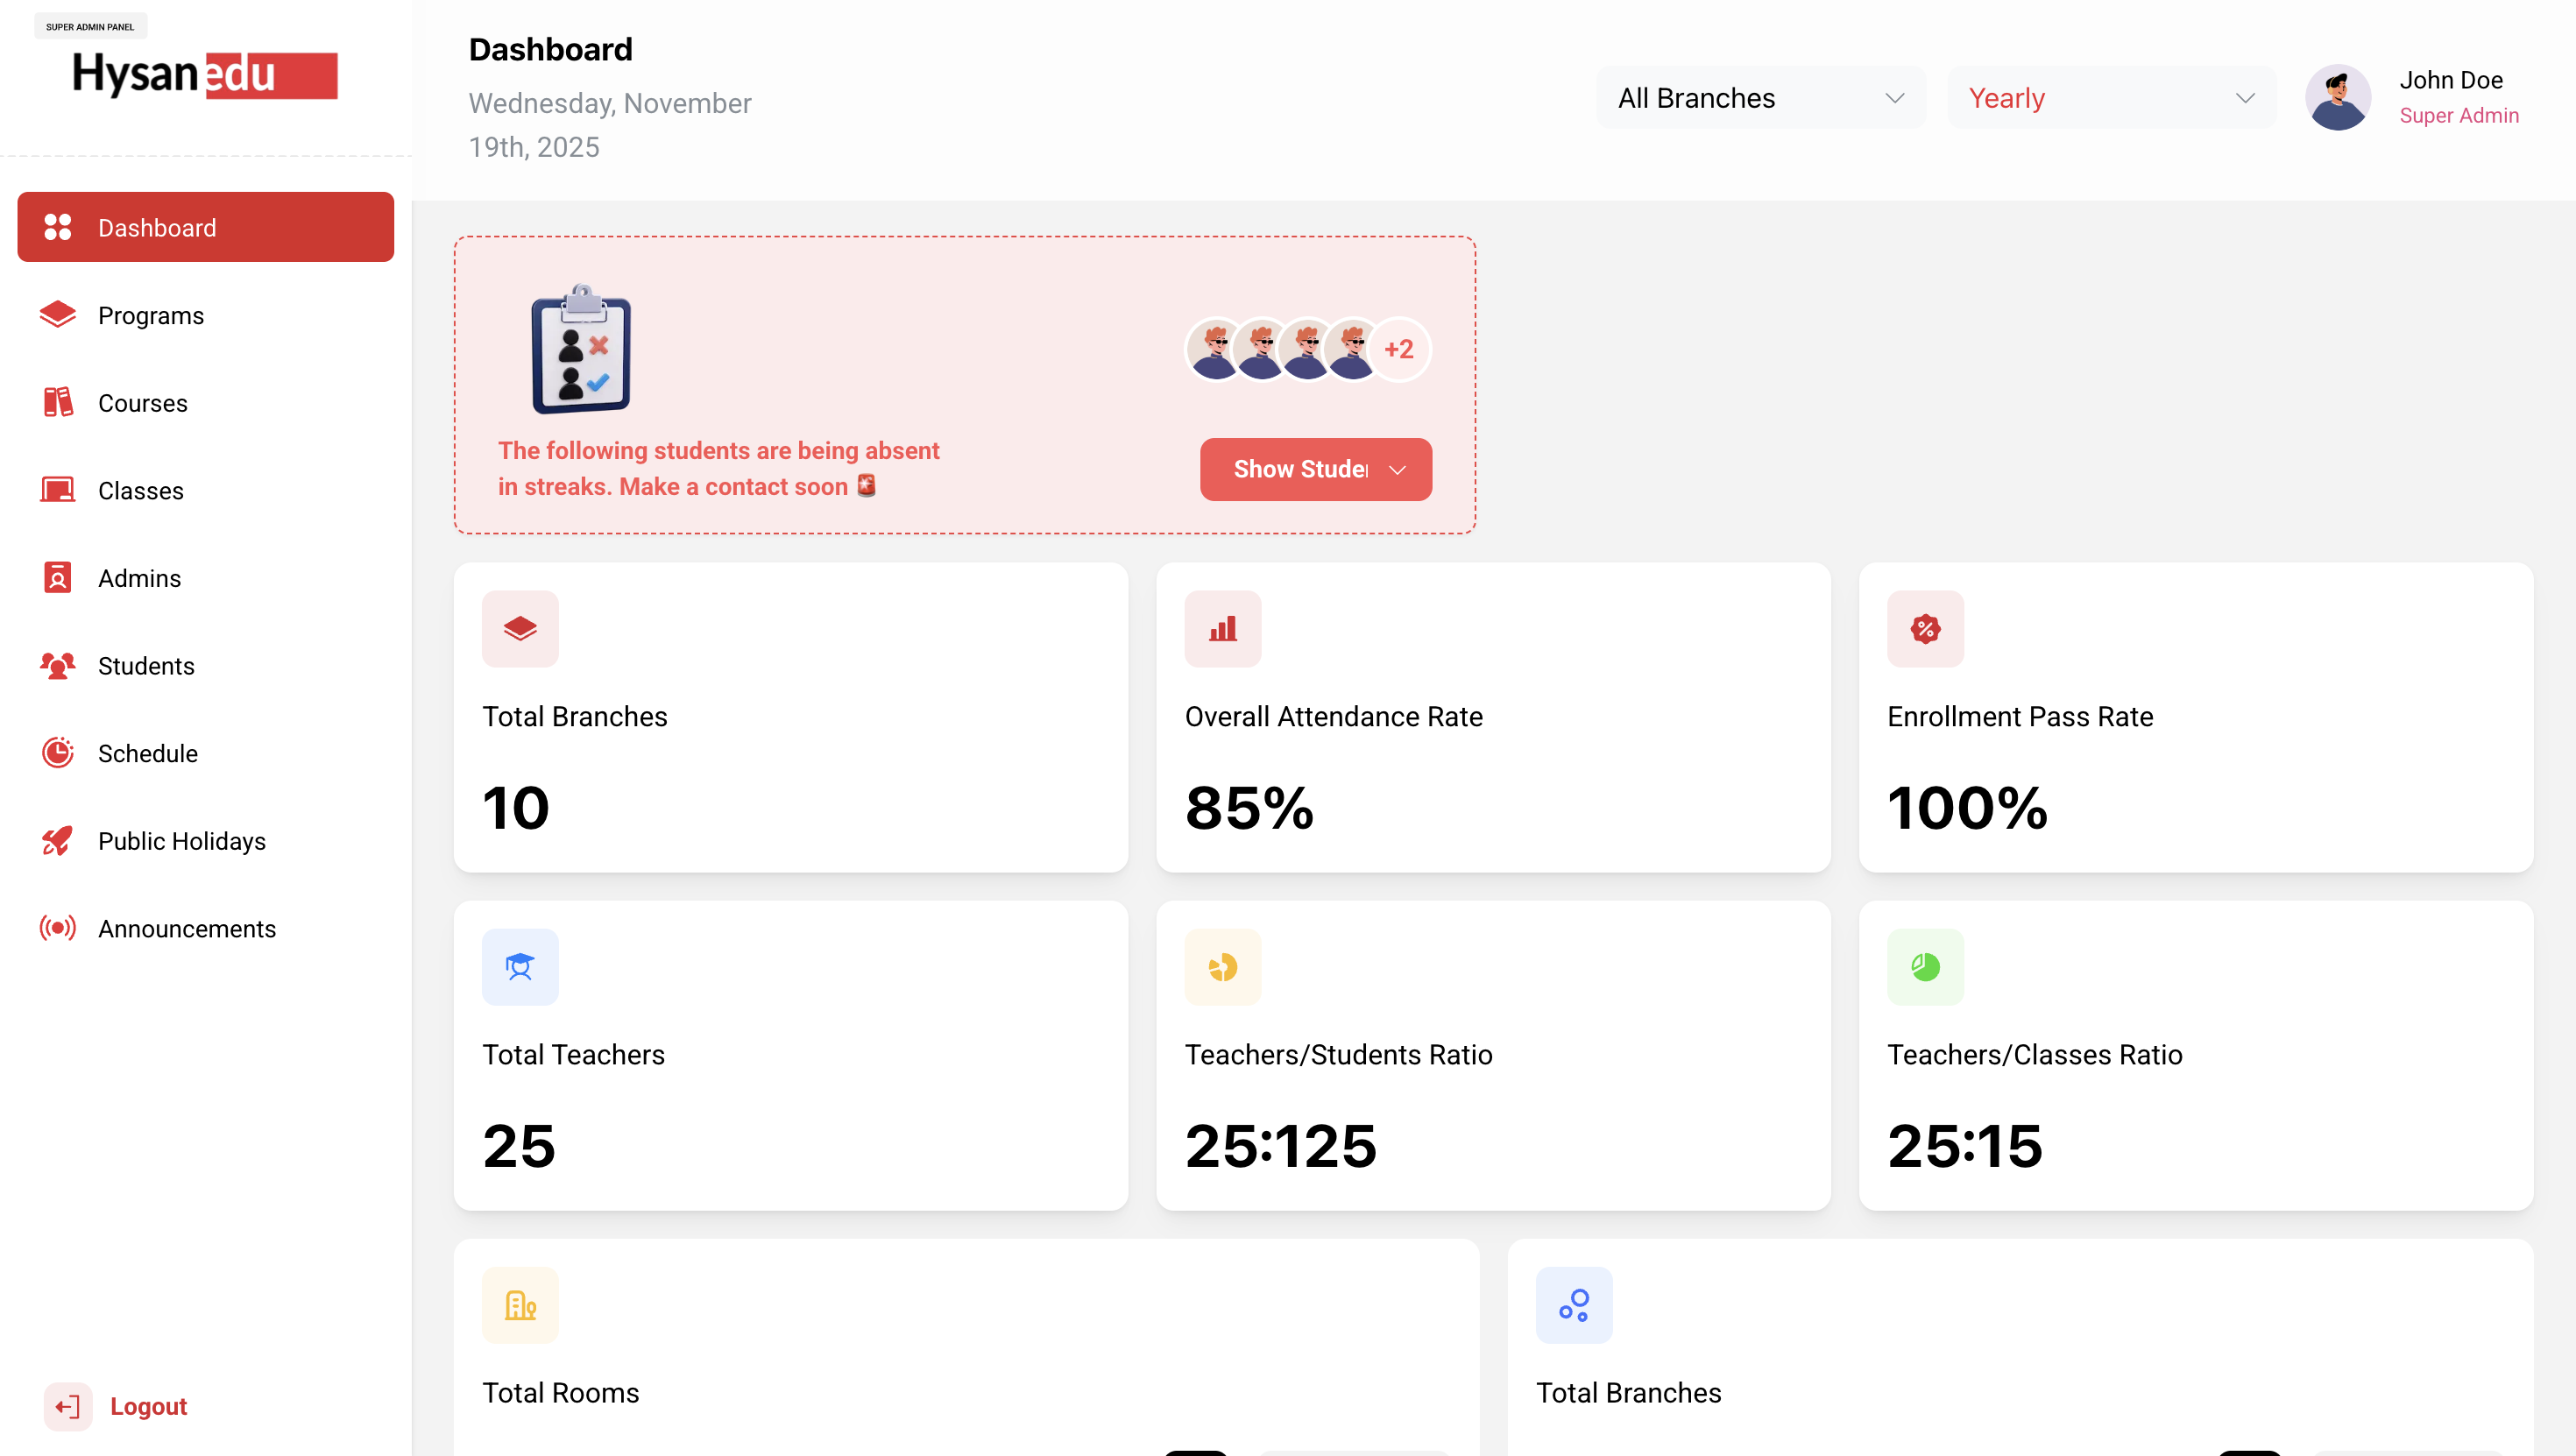Expand the All Branches dropdown
Viewport: 2576px width, 1456px height.
coord(1760,98)
